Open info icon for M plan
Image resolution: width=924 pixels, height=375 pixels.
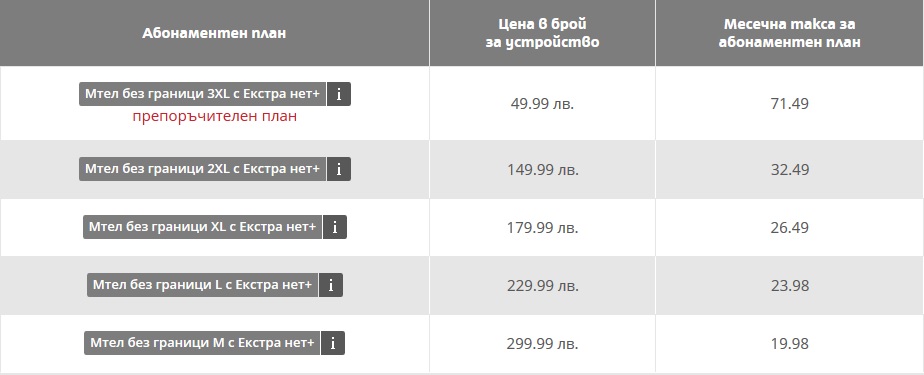(333, 343)
